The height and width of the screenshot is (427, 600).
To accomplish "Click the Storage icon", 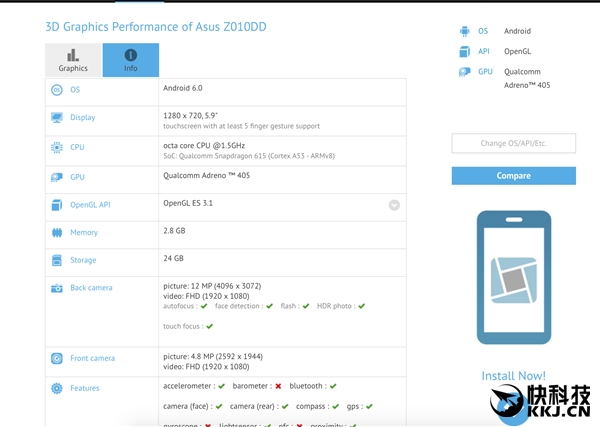I will [57, 260].
